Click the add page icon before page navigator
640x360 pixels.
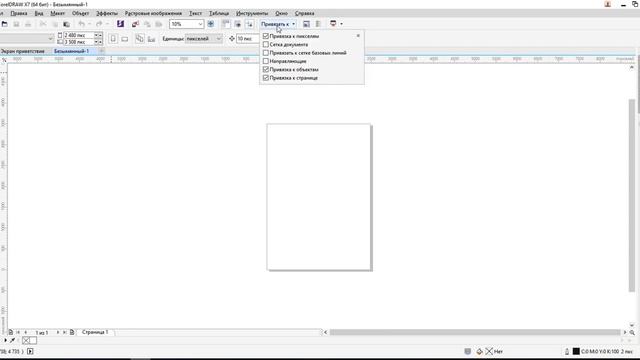click(11, 332)
